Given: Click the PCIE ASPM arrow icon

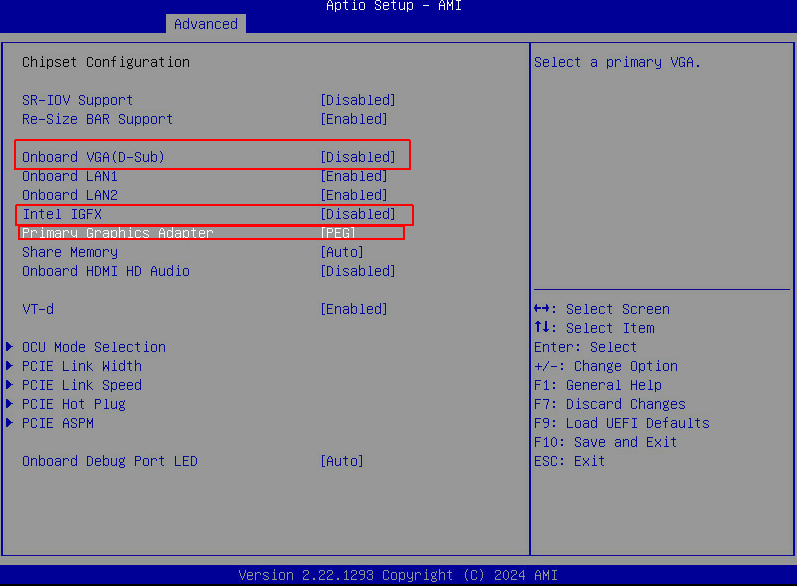Looking at the screenshot, I should pos(10,423).
